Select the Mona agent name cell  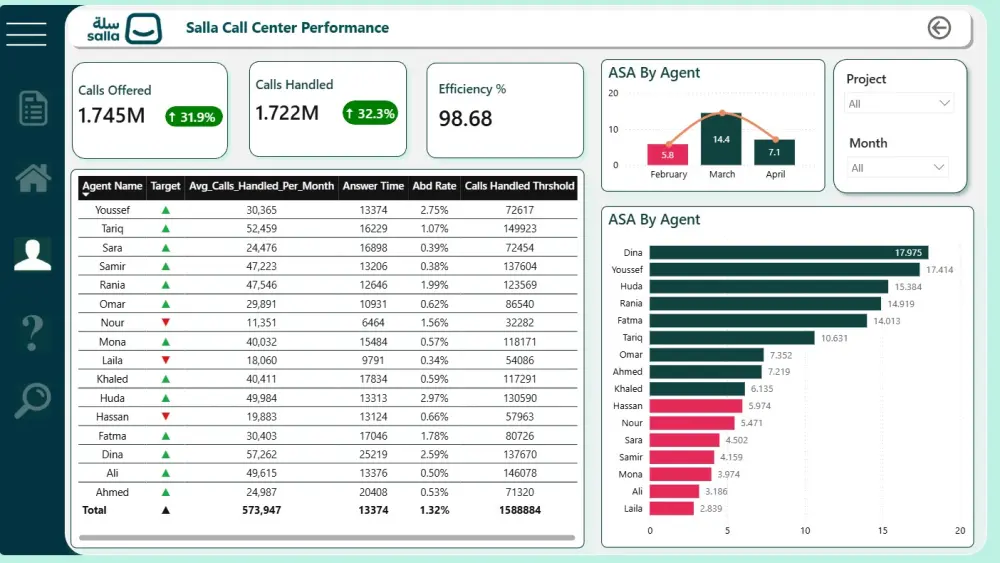[112, 342]
